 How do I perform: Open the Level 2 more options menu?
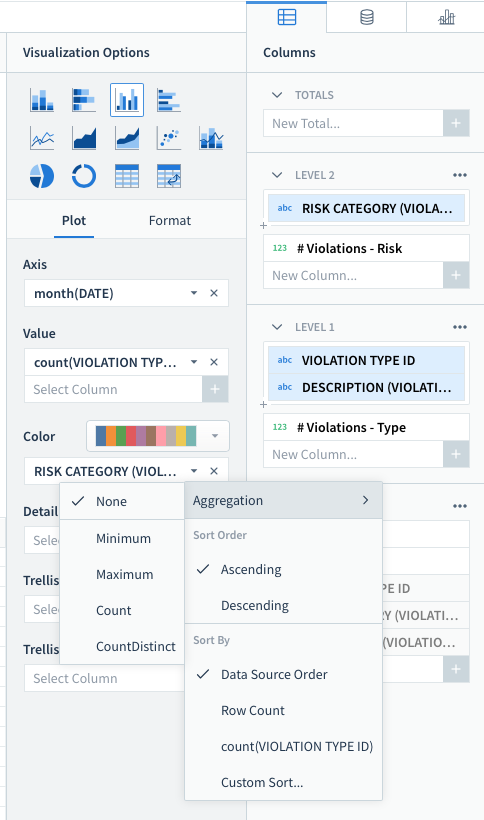(x=460, y=175)
